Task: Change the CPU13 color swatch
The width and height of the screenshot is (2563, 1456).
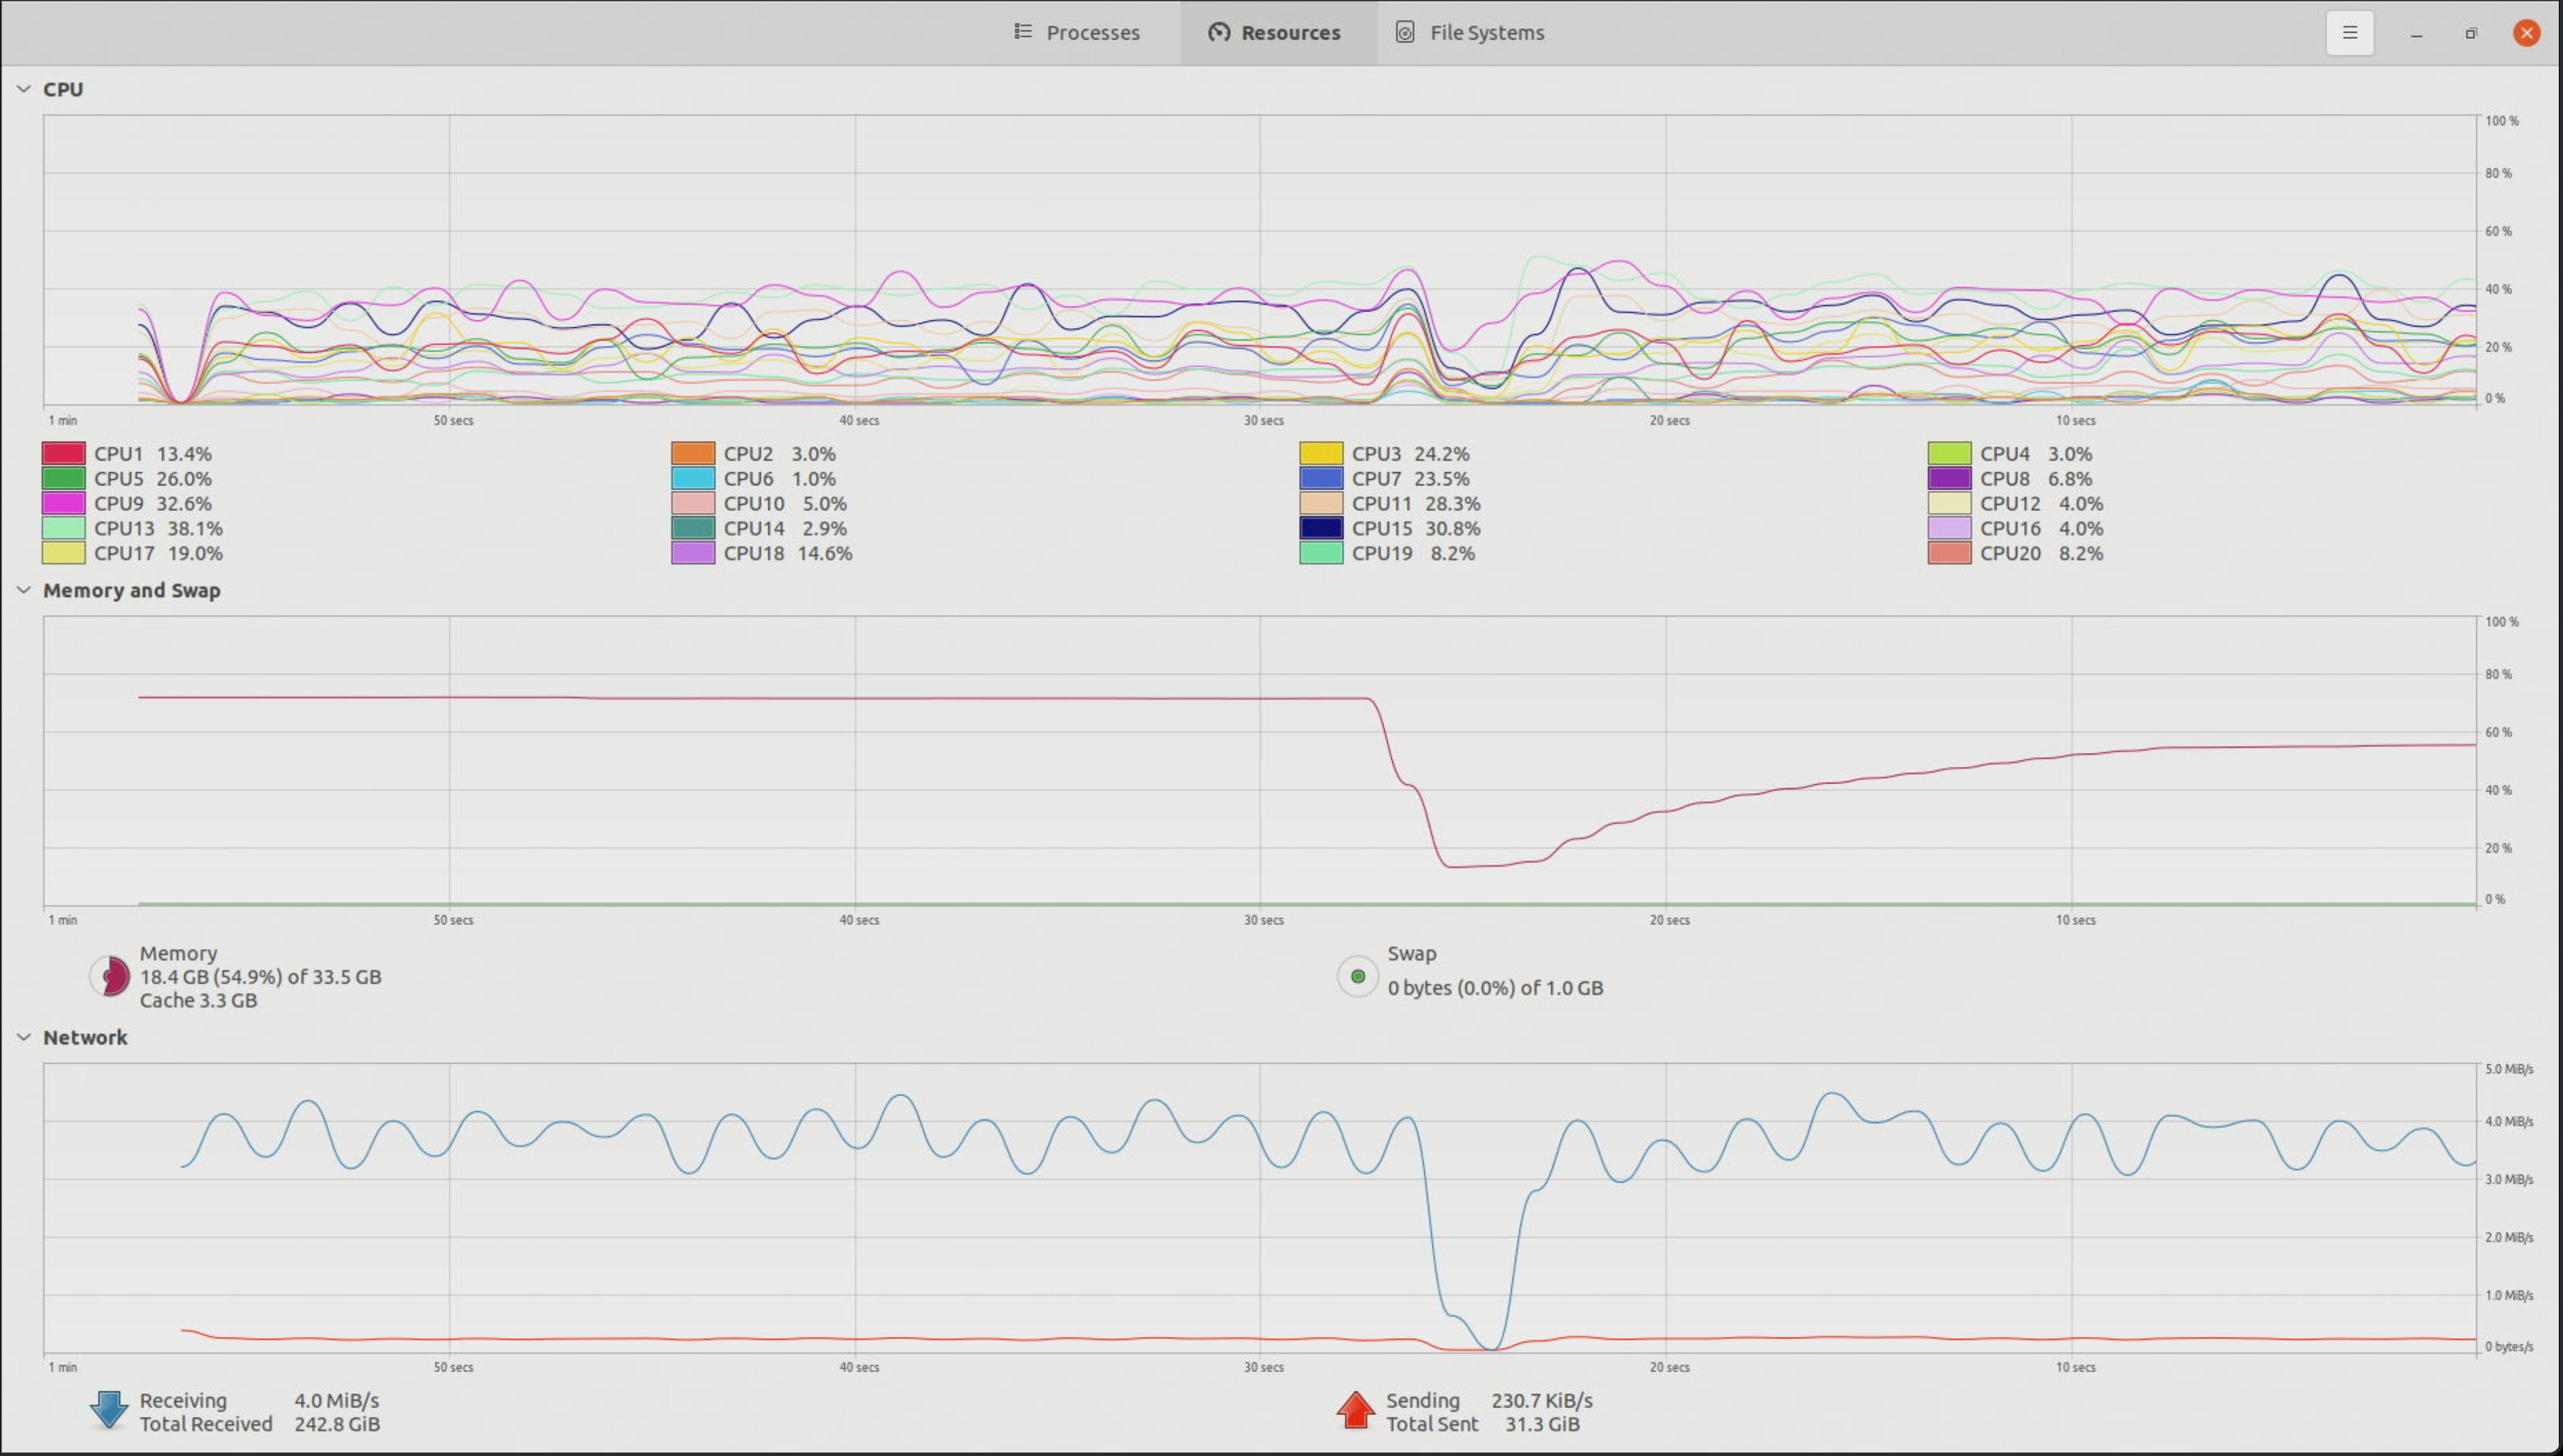Action: 63,528
